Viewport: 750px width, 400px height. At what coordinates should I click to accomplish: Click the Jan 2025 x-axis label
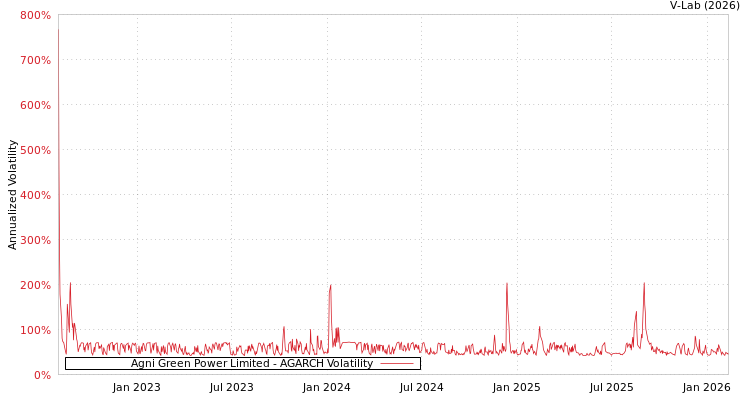pos(517,387)
